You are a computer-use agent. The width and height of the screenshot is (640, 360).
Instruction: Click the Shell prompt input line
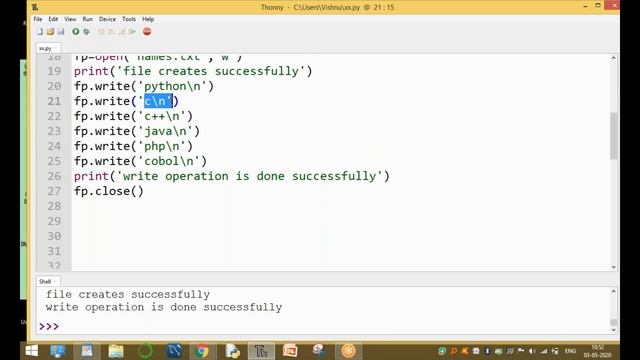(x=322, y=327)
